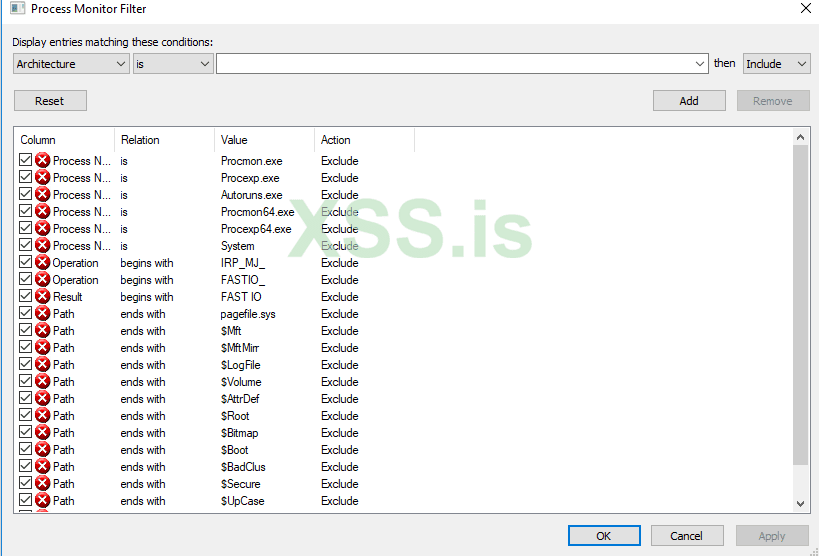Click the Remove filter button

point(773,101)
